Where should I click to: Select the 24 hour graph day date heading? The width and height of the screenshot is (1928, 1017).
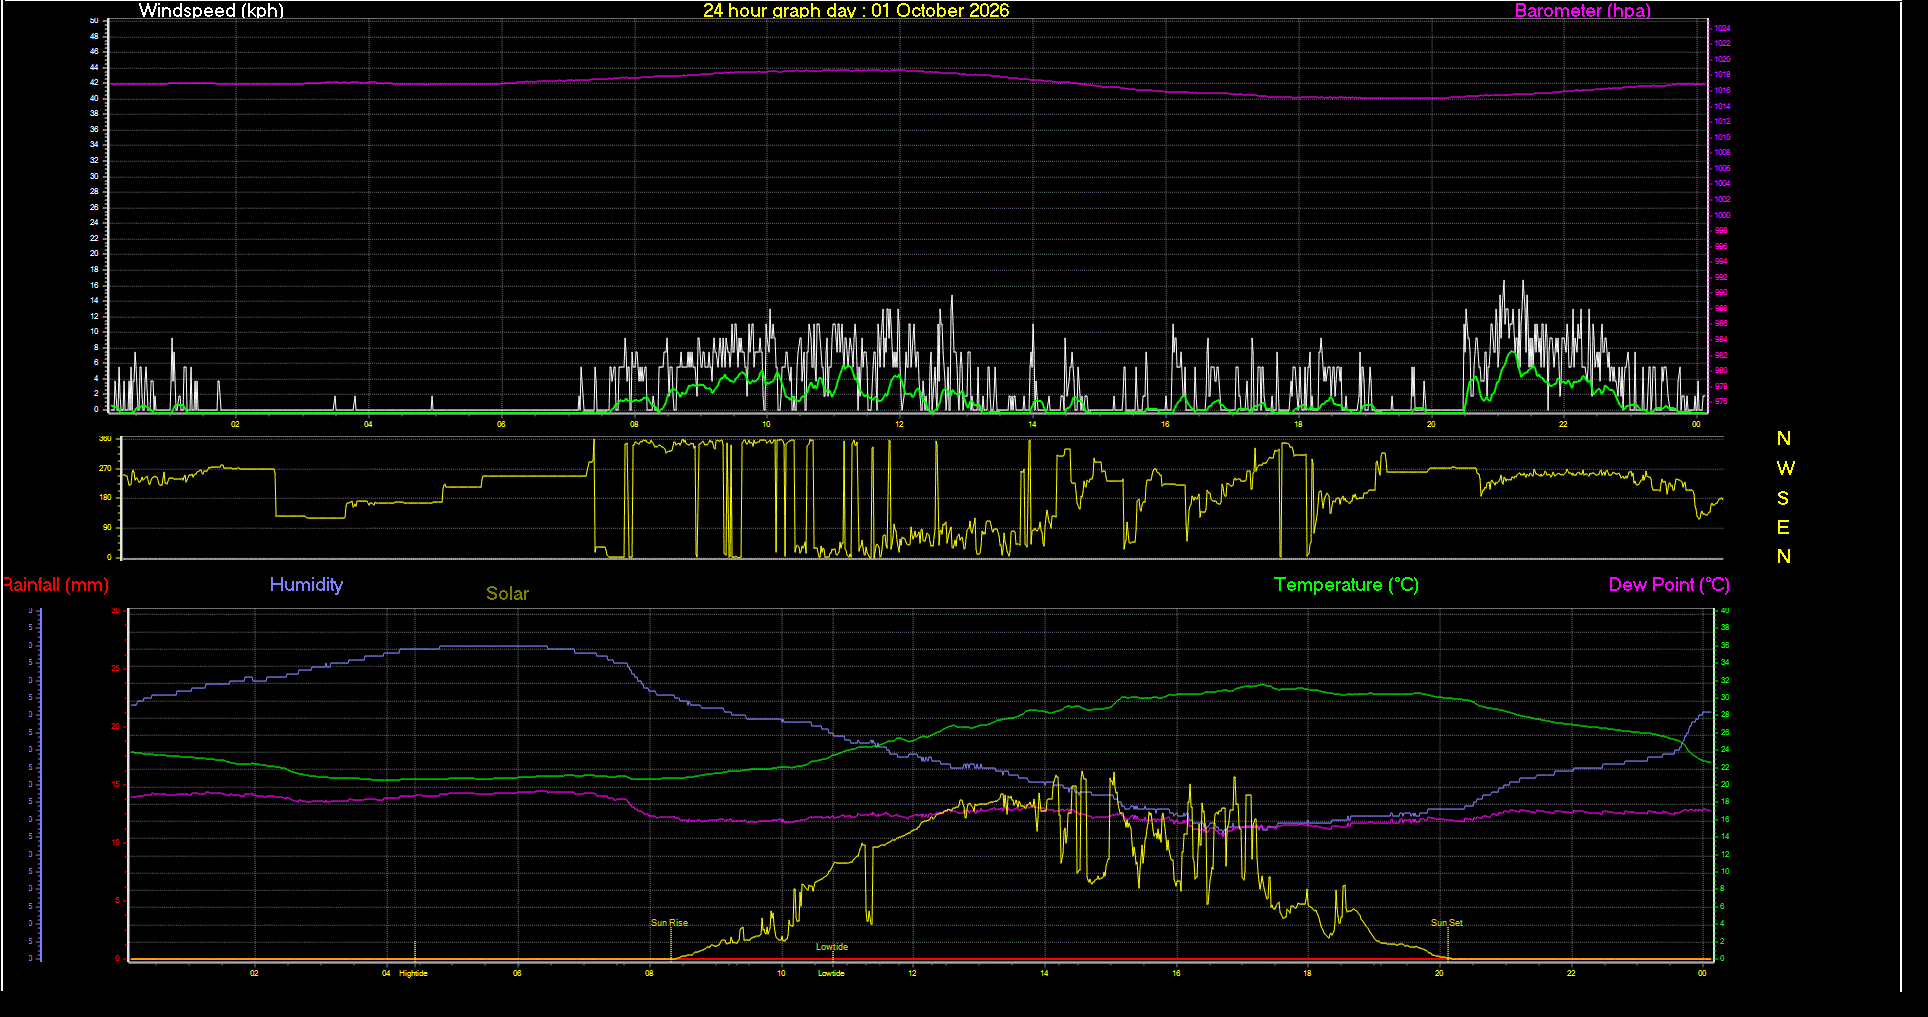[856, 11]
